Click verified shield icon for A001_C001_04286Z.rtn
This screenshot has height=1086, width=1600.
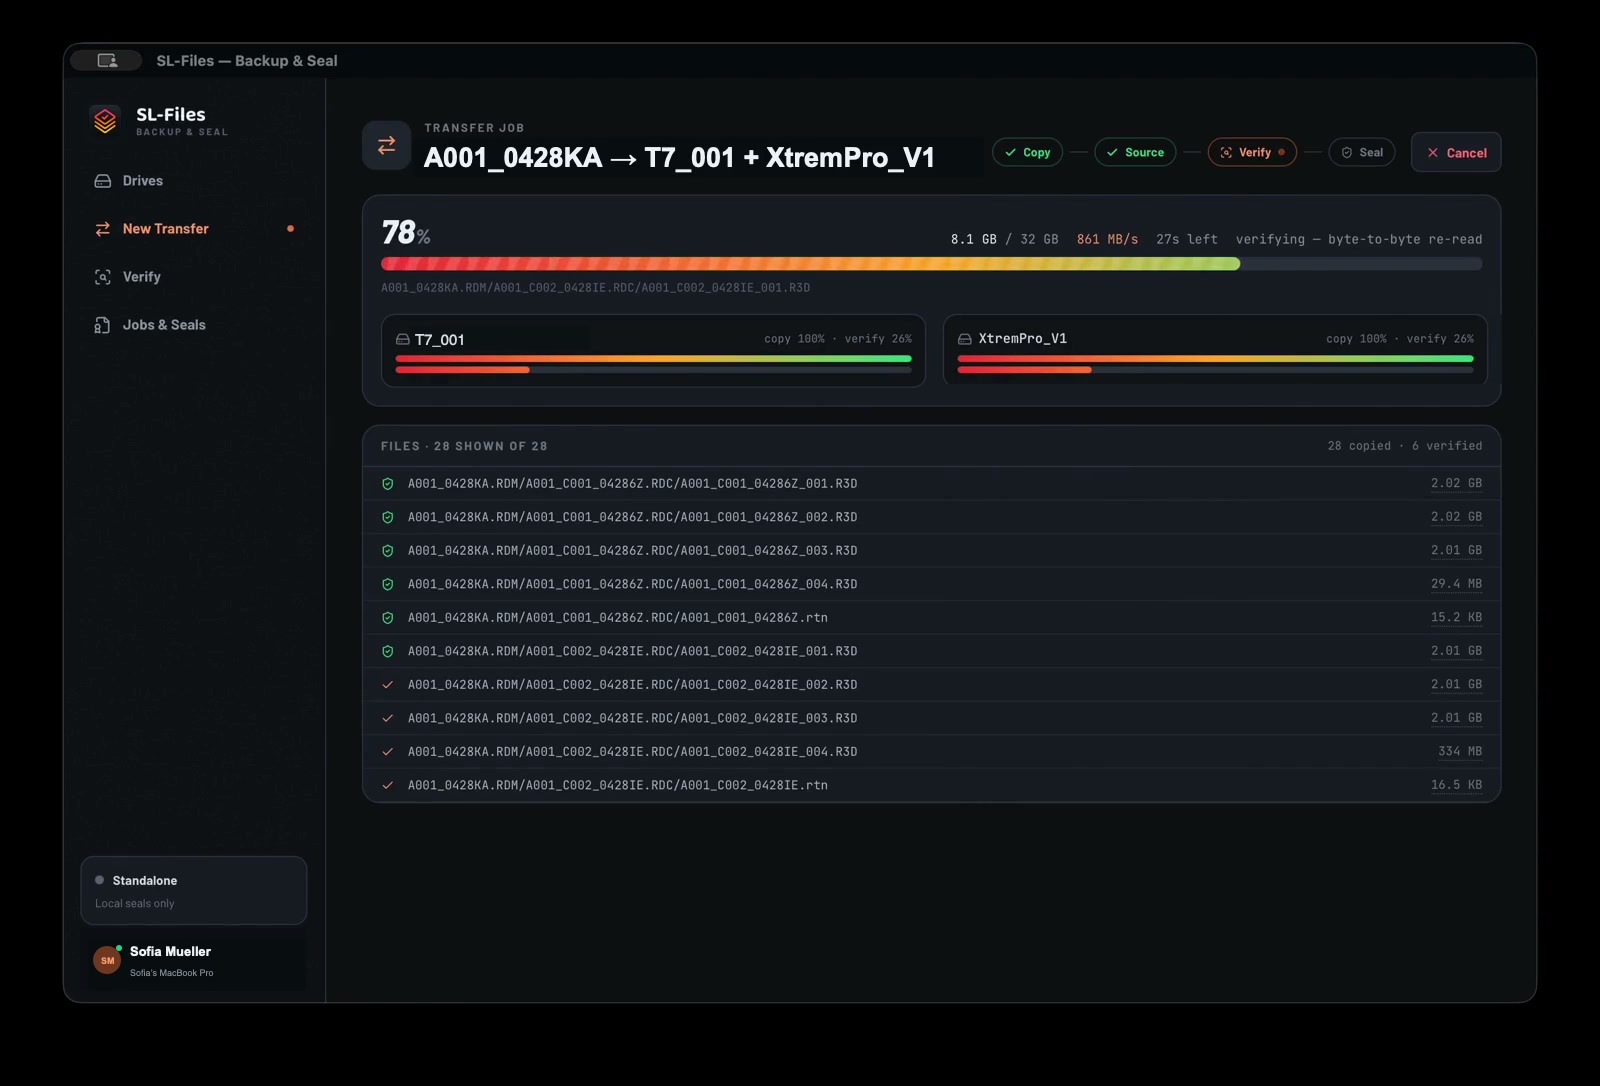(388, 618)
